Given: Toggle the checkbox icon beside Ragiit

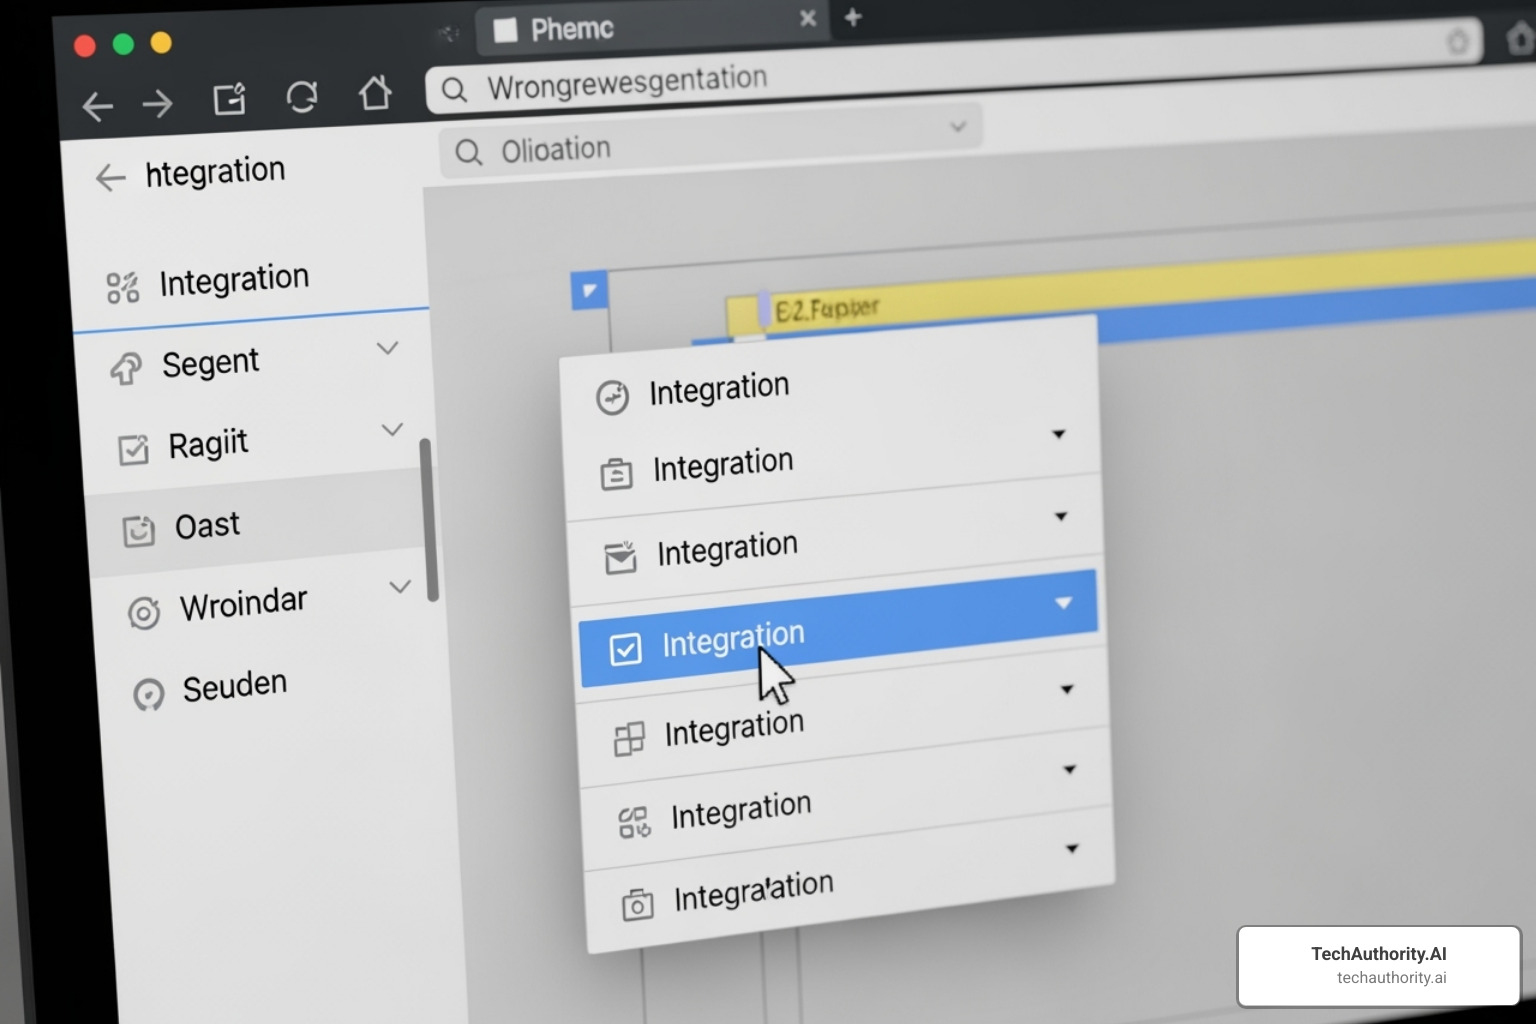Looking at the screenshot, I should click(x=135, y=451).
